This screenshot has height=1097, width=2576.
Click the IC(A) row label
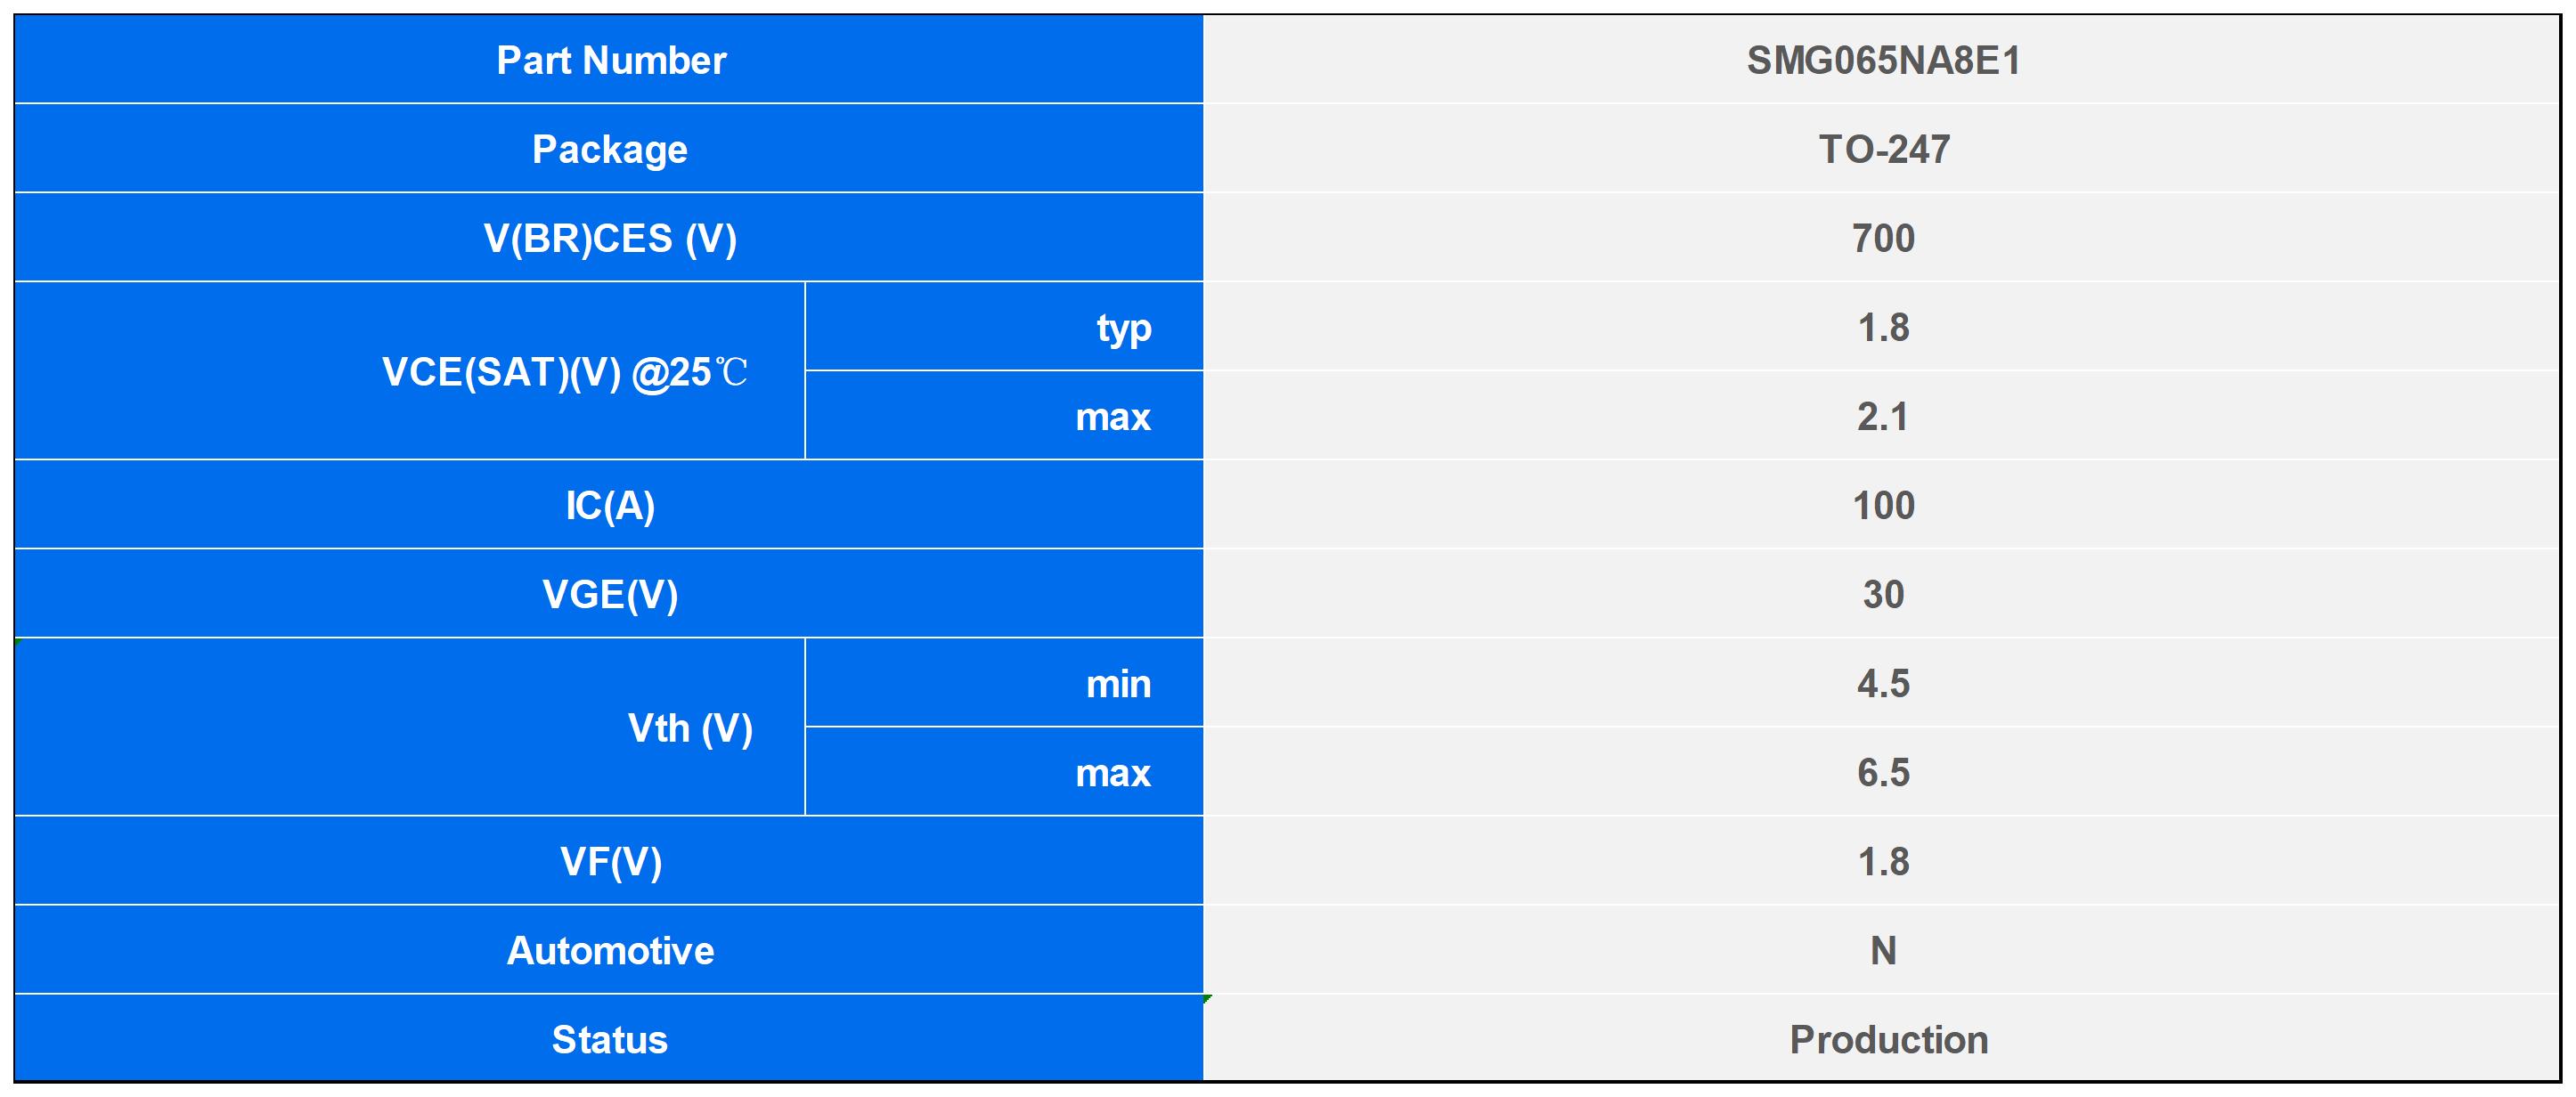609,505
